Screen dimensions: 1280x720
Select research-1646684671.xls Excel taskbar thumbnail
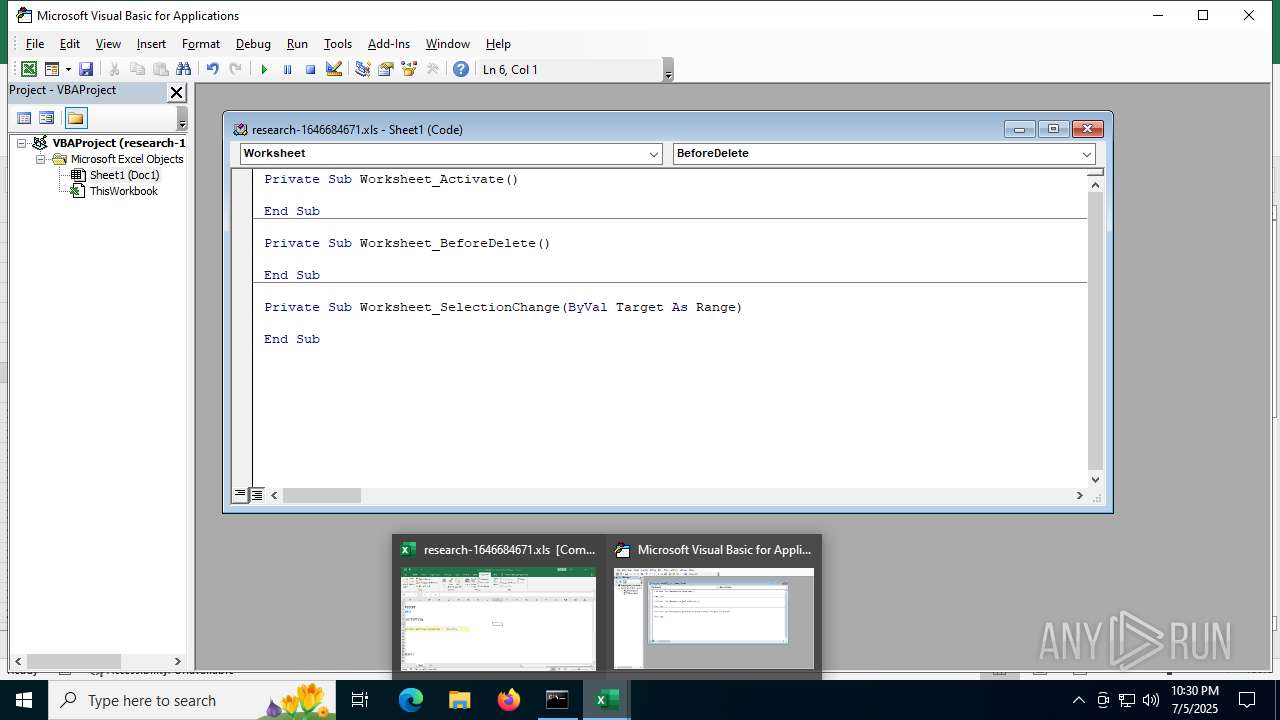[x=498, y=608]
